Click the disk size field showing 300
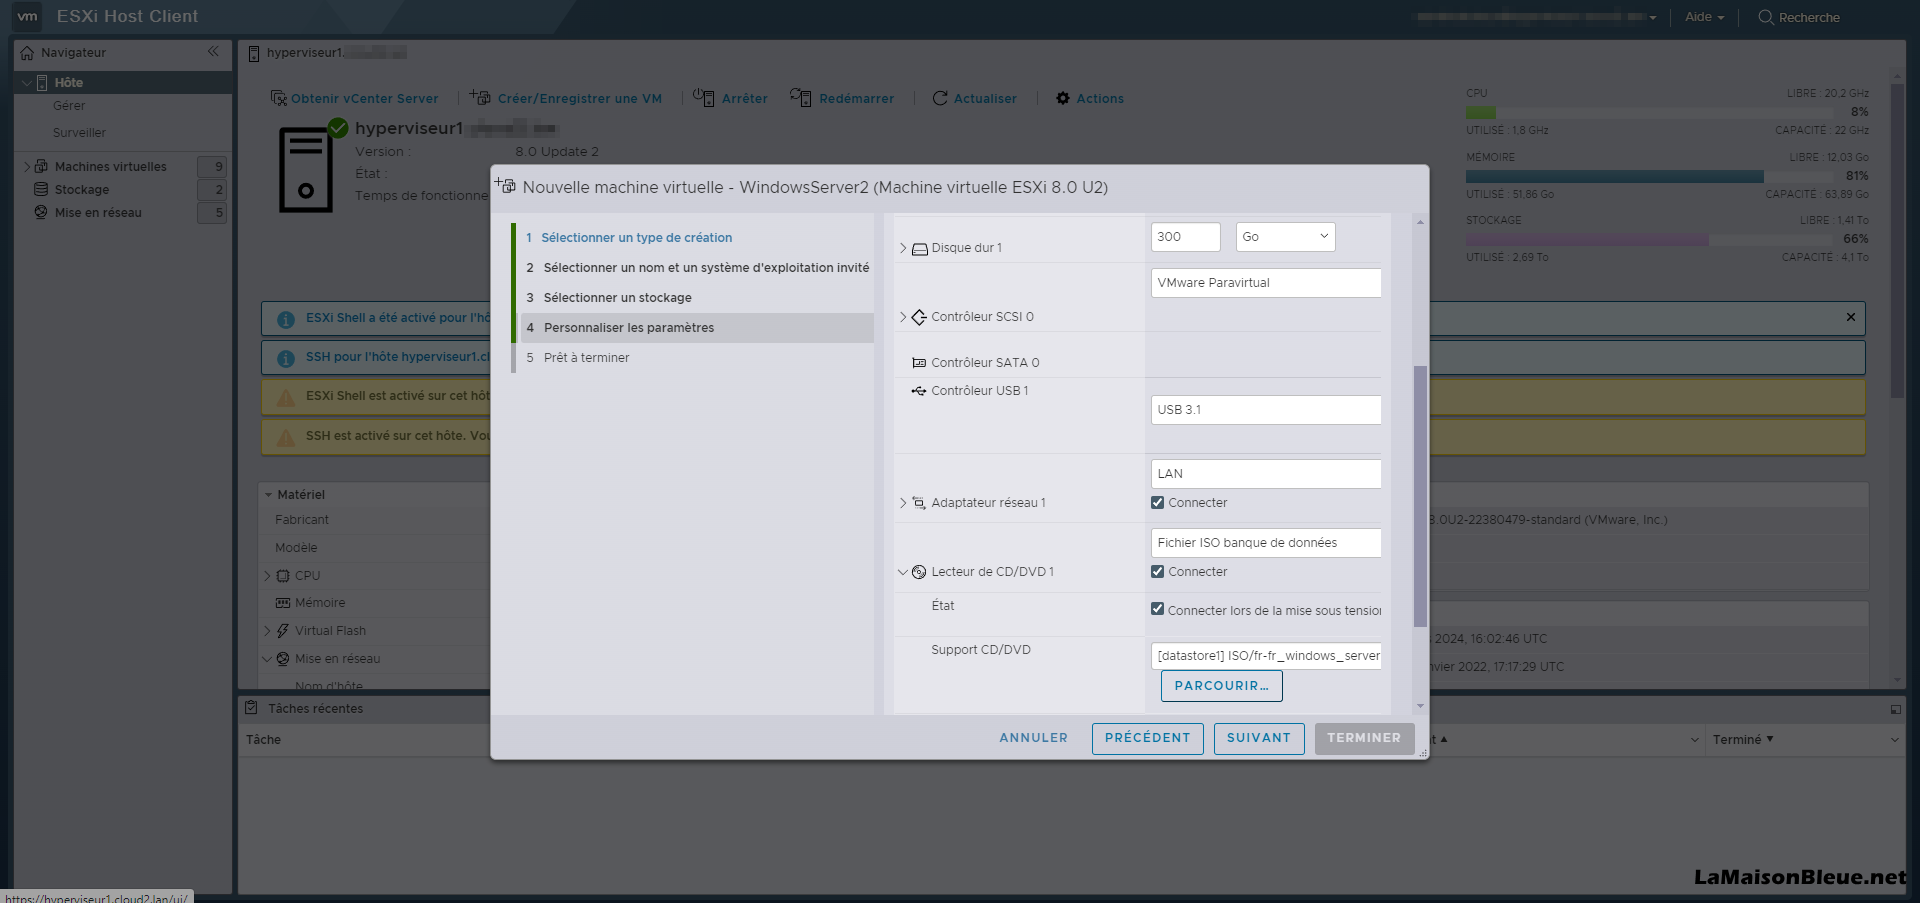 1185,237
